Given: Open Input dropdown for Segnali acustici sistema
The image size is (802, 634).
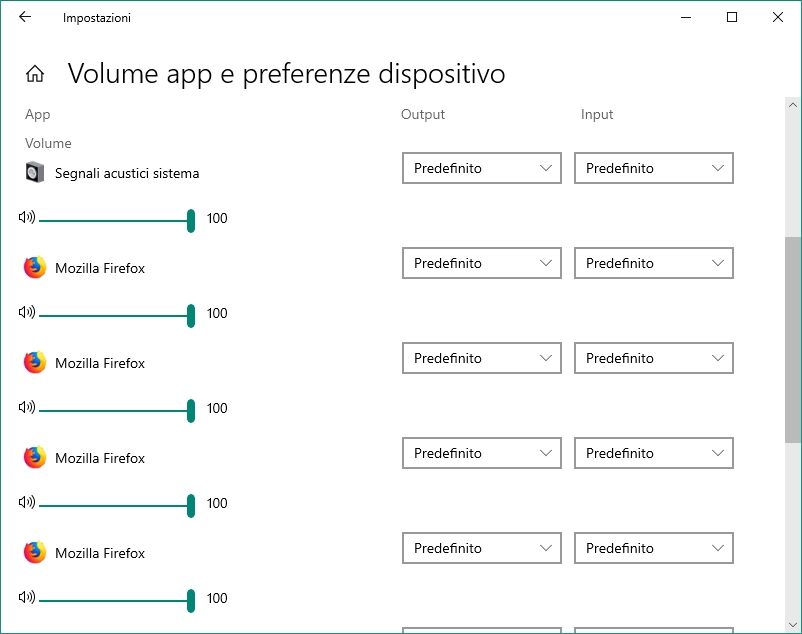Looking at the screenshot, I should (654, 168).
